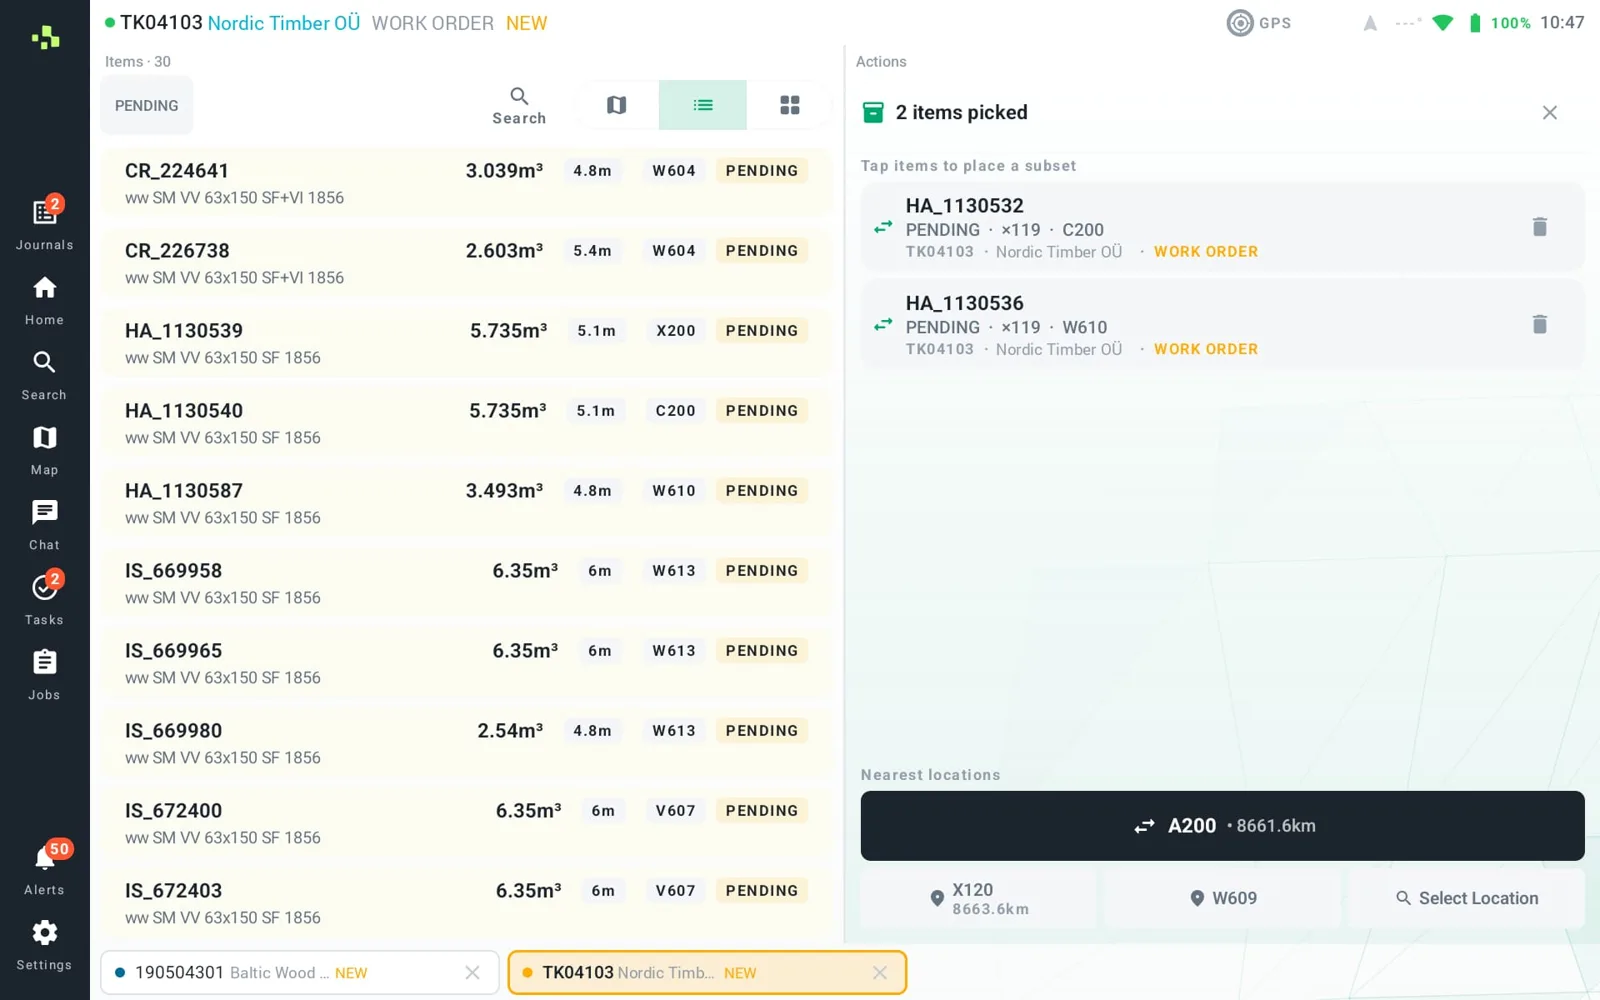This screenshot has height=1000, width=1600.
Task: Switch to map view toggle
Action: pyautogui.click(x=616, y=105)
